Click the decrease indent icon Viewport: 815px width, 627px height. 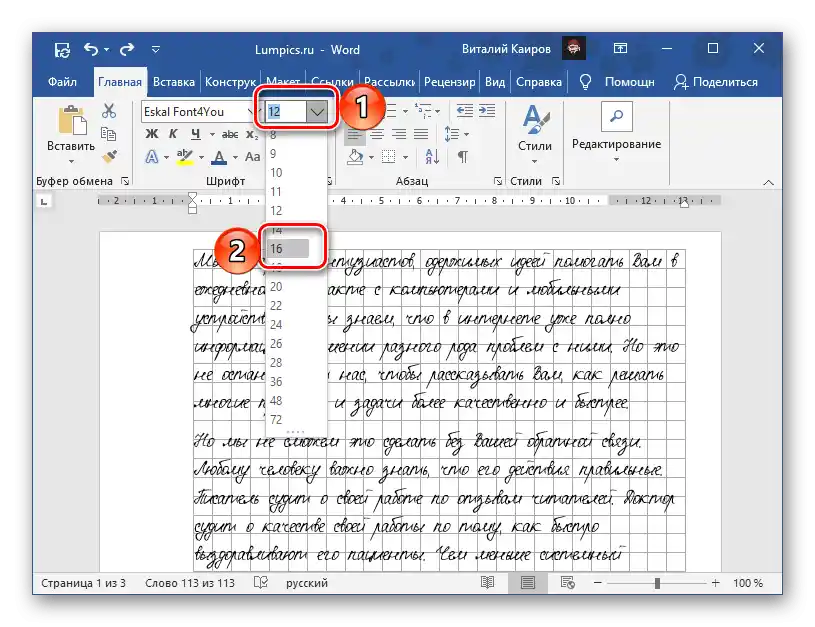[464, 110]
